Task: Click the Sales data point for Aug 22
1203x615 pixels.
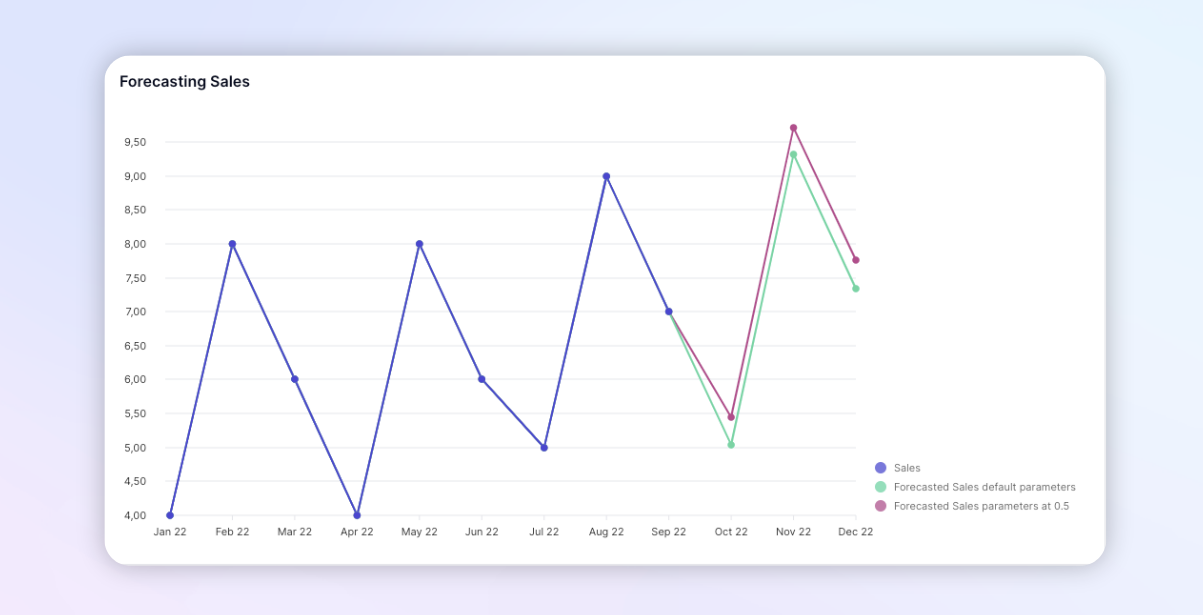Action: (x=606, y=176)
